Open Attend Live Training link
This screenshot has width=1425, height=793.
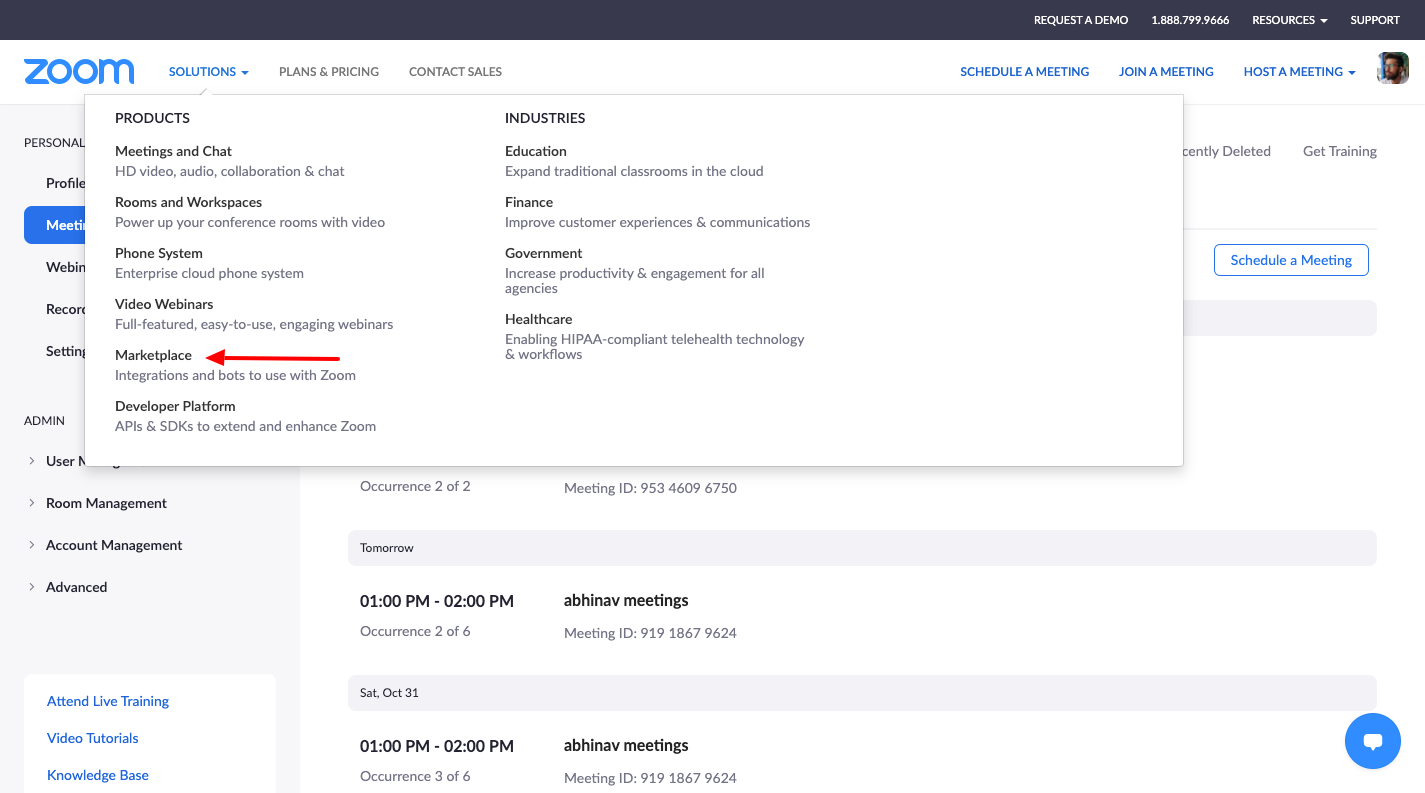coord(108,701)
